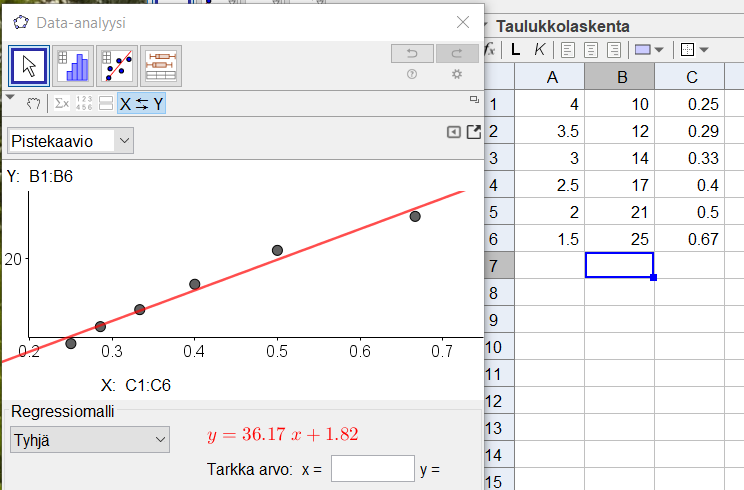Select Two Variable Regression Analysis tool
744x490 pixels.
(117, 66)
